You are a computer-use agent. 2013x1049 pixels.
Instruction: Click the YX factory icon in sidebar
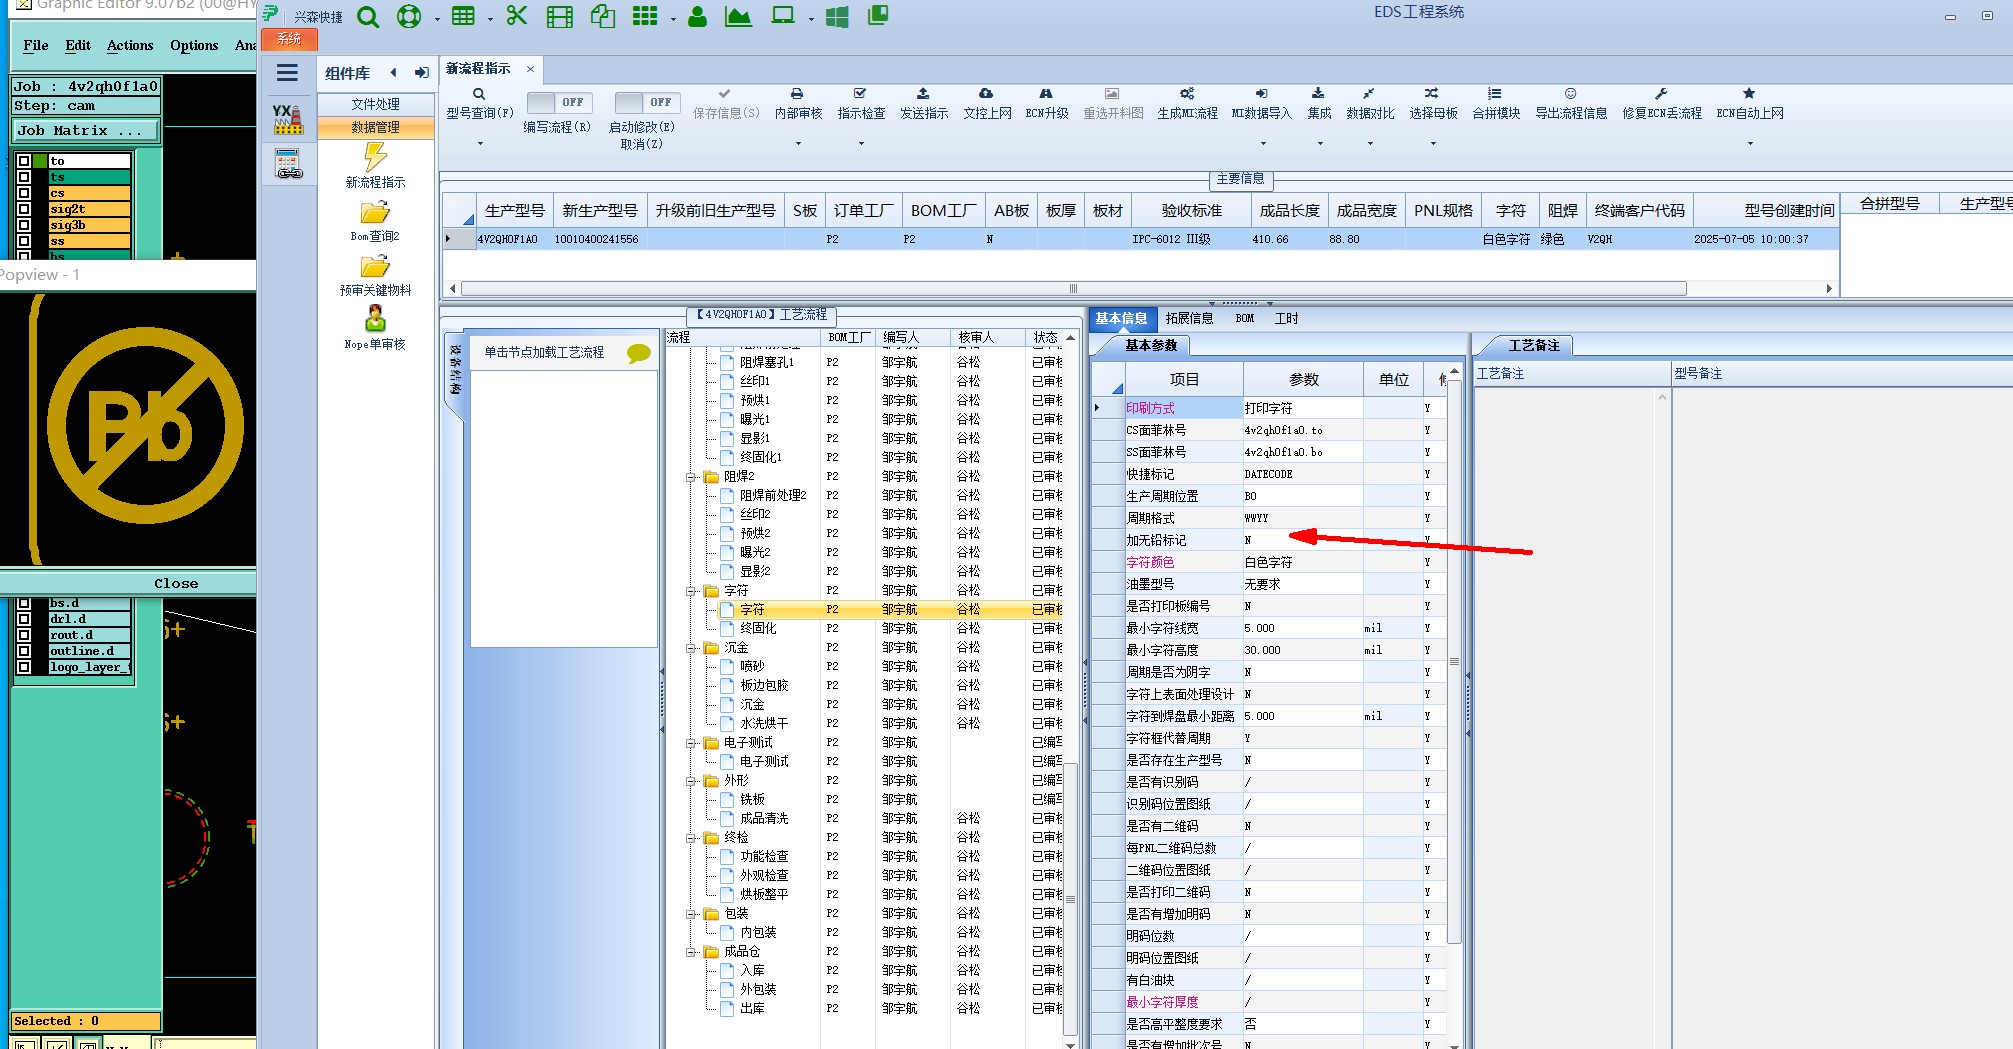(288, 118)
